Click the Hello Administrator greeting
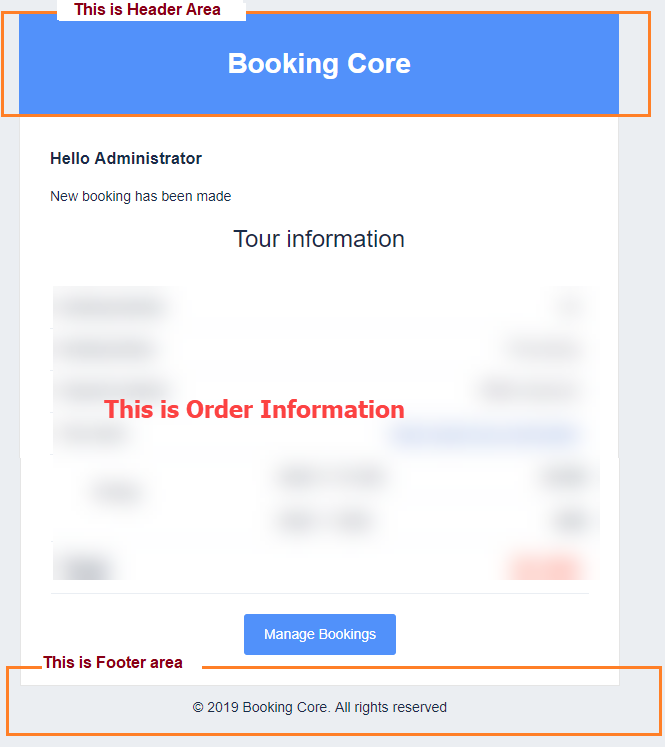The width and height of the screenshot is (665, 747). tap(126, 158)
